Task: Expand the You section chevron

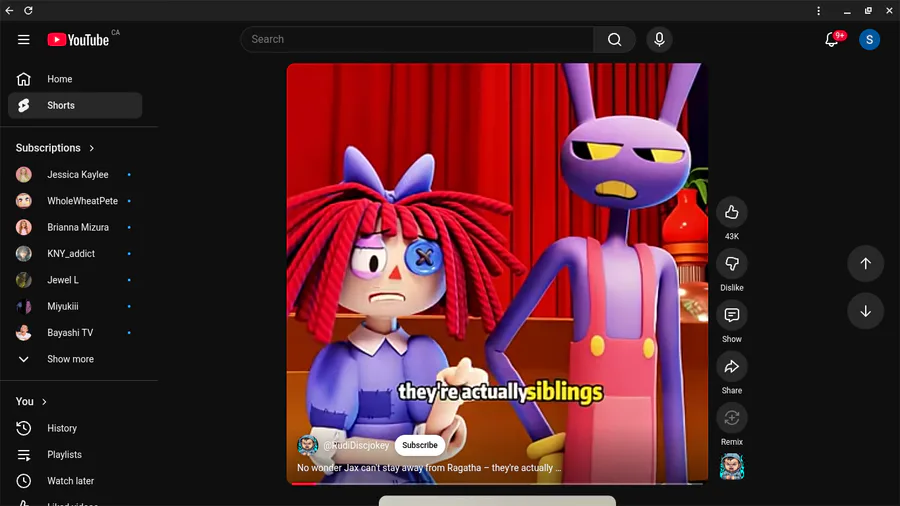Action: tap(44, 402)
